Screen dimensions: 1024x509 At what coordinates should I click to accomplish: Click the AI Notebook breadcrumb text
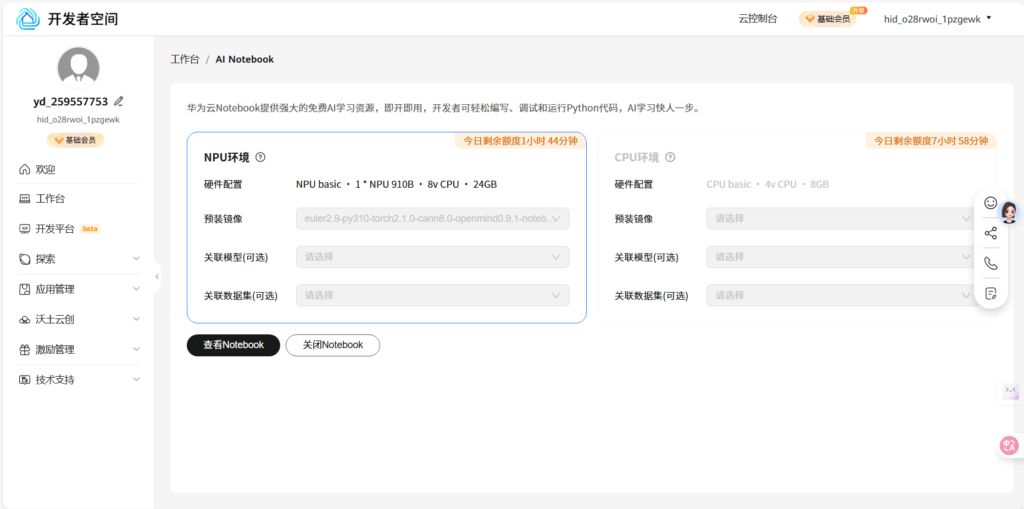tap(245, 59)
